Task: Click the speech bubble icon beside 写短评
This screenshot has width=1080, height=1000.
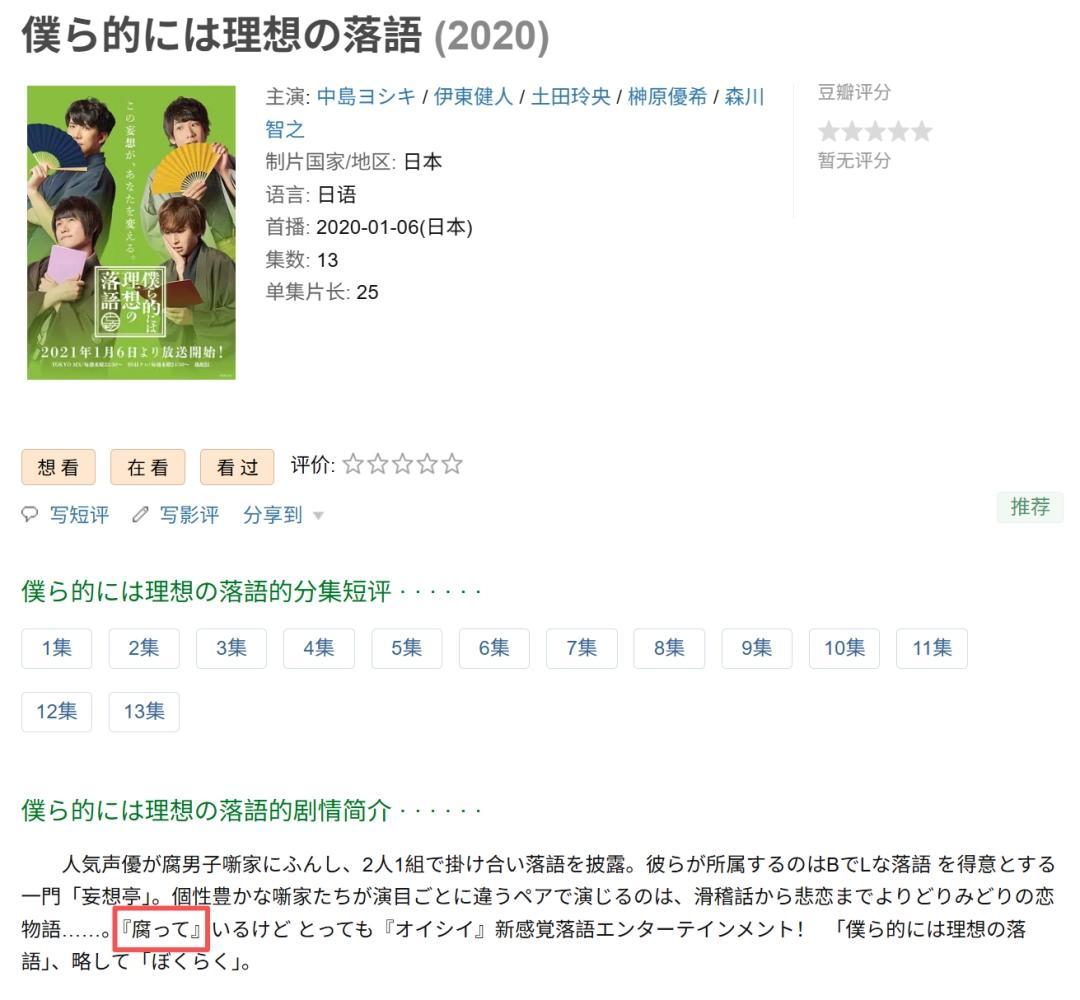Action: pyautogui.click(x=30, y=514)
